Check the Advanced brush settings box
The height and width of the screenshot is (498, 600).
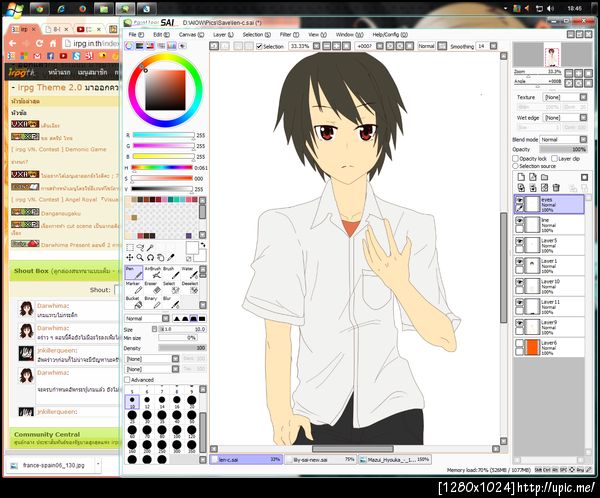coord(127,380)
